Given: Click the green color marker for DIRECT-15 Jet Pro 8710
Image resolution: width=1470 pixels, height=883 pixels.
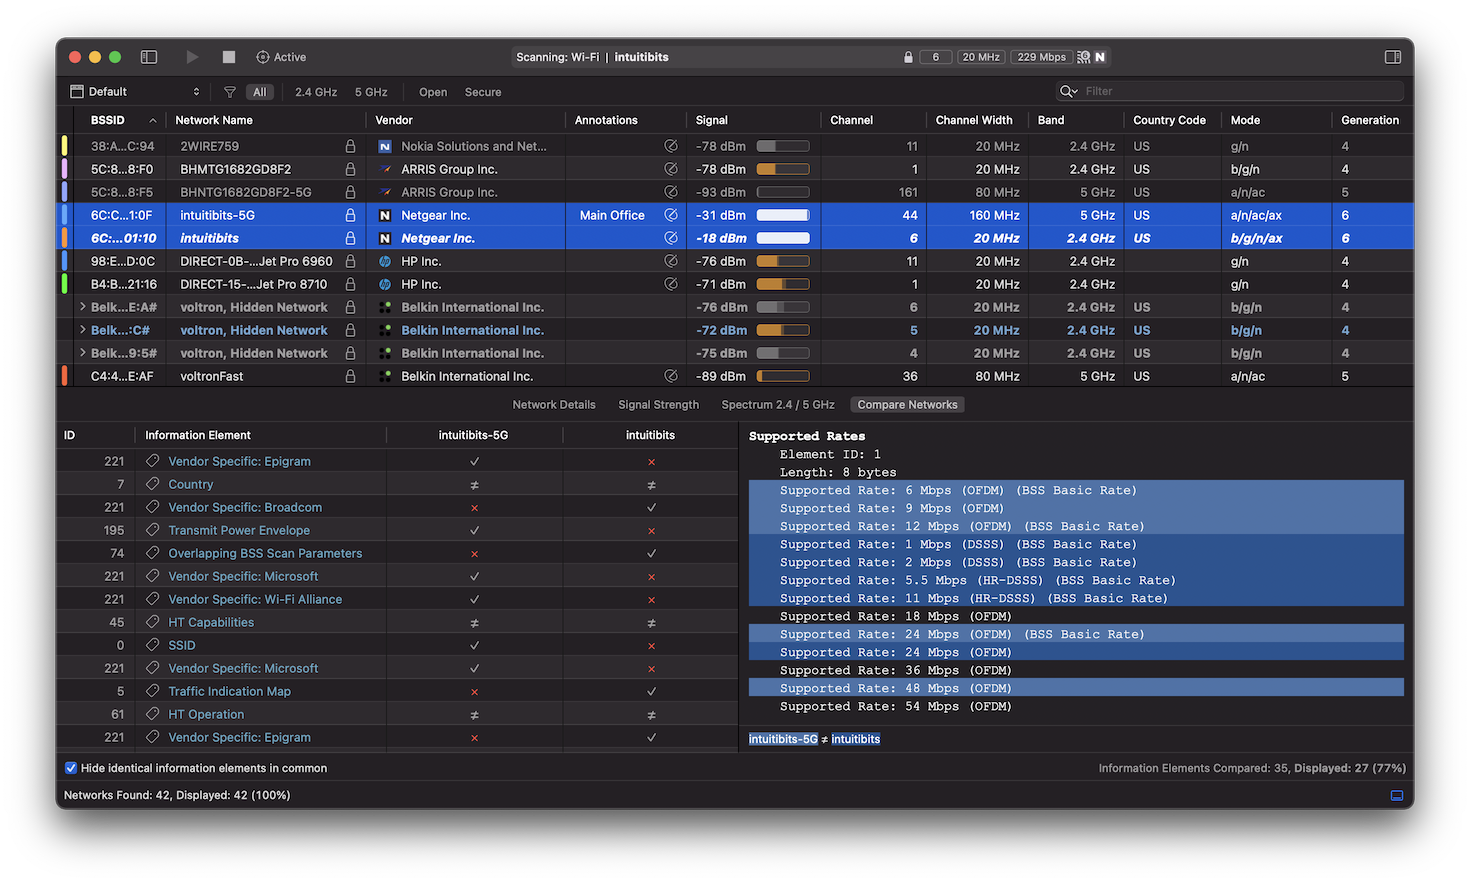Looking at the screenshot, I should [65, 284].
